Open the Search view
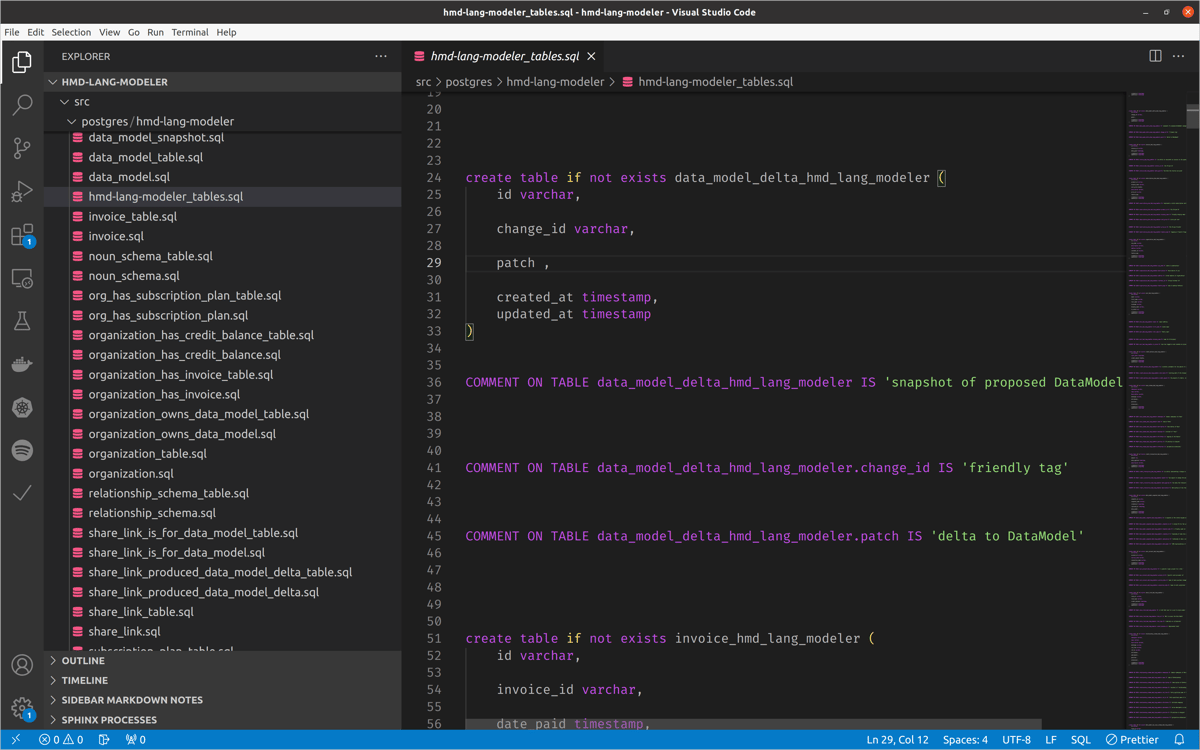 pos(22,104)
